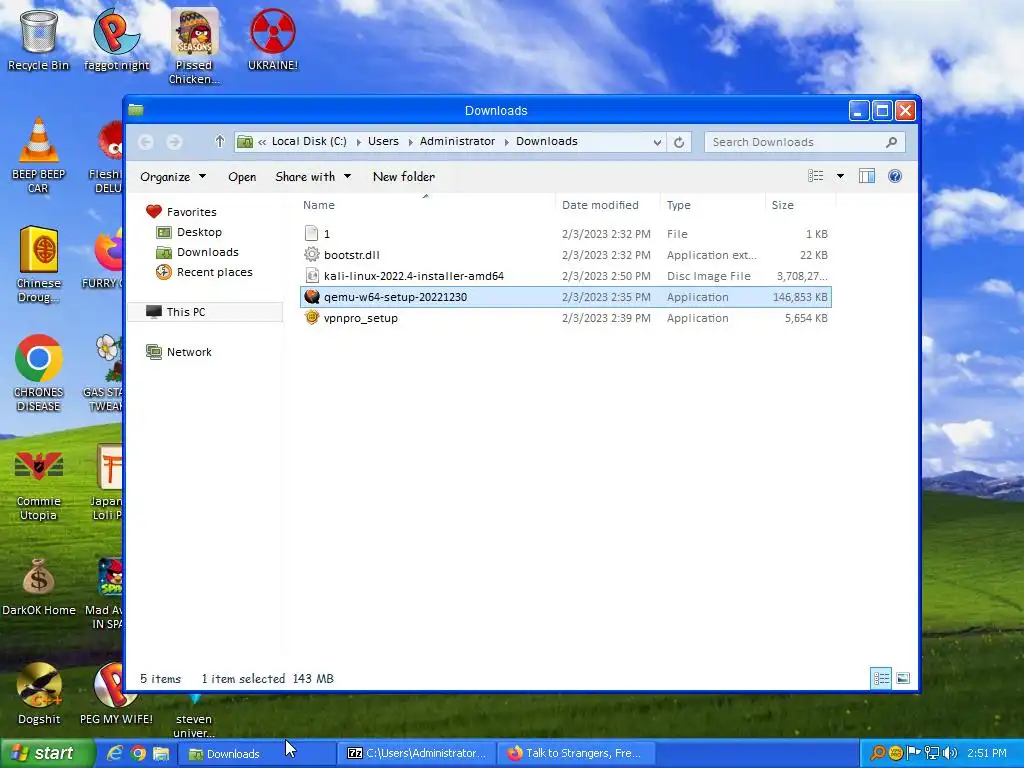This screenshot has height=768, width=1024.
Task: Toggle the preview pane icon
Action: tap(867, 176)
